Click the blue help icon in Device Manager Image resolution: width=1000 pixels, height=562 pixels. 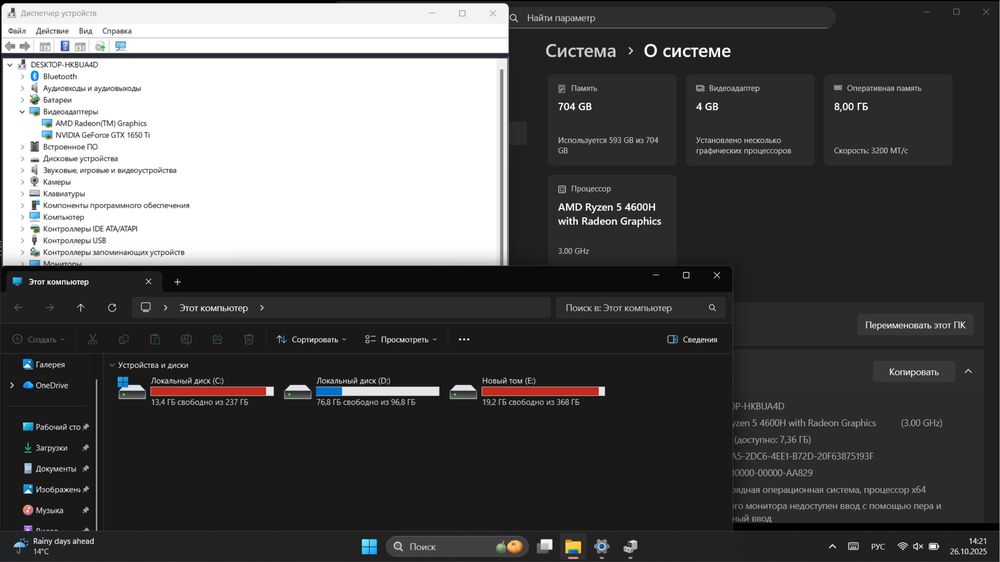(x=64, y=46)
